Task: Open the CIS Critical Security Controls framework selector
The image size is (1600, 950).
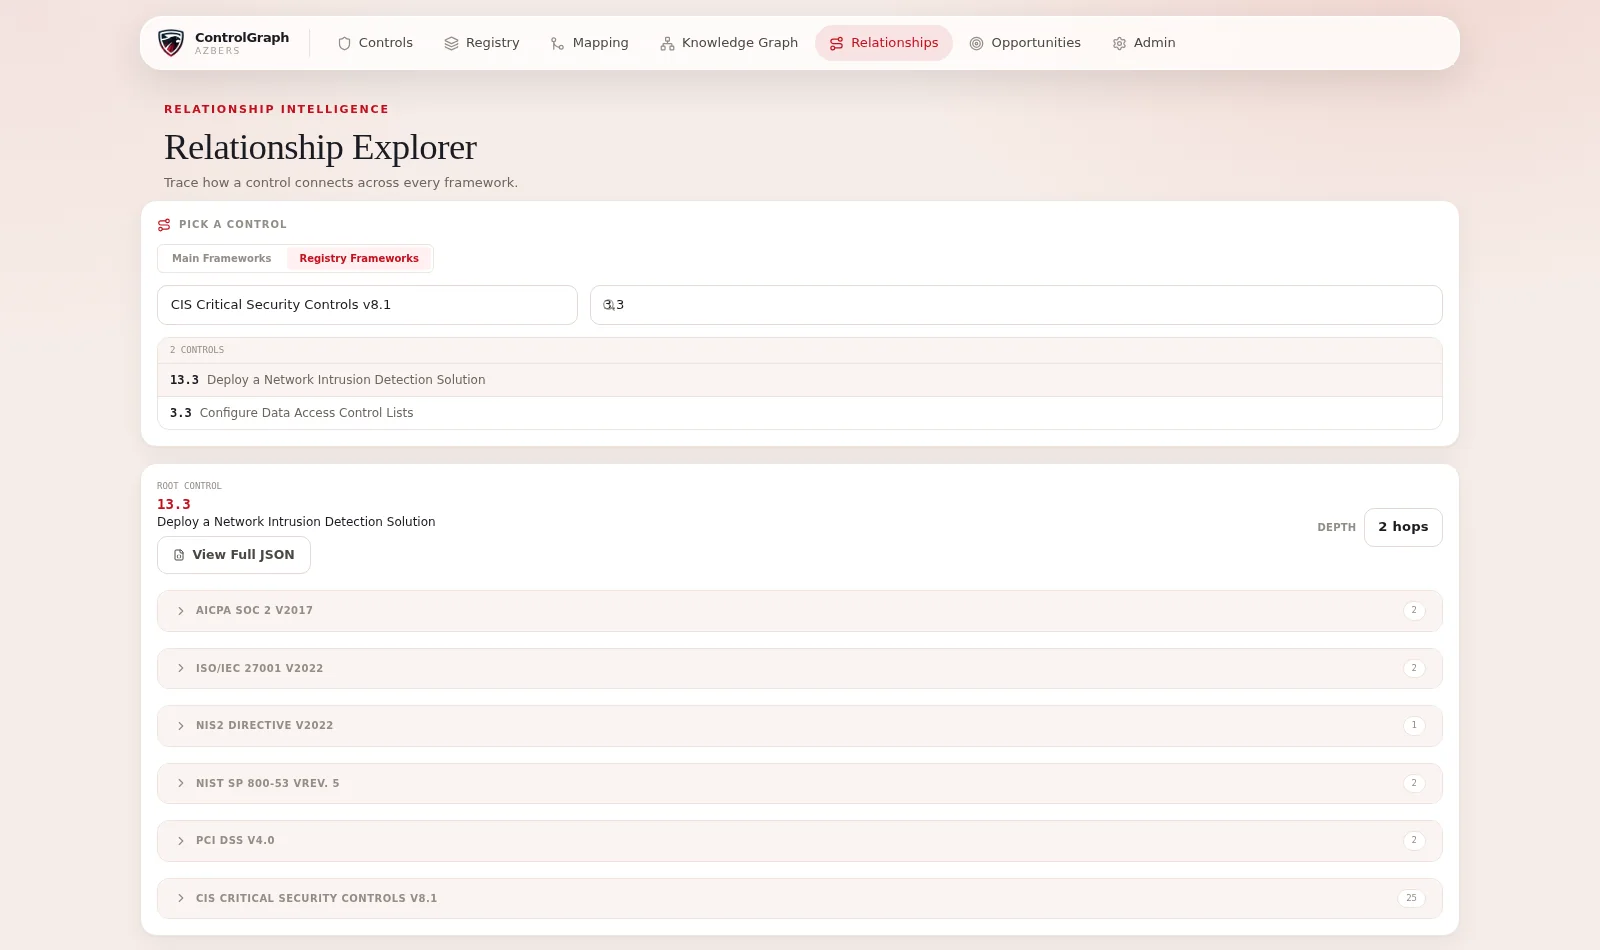Action: tap(367, 305)
